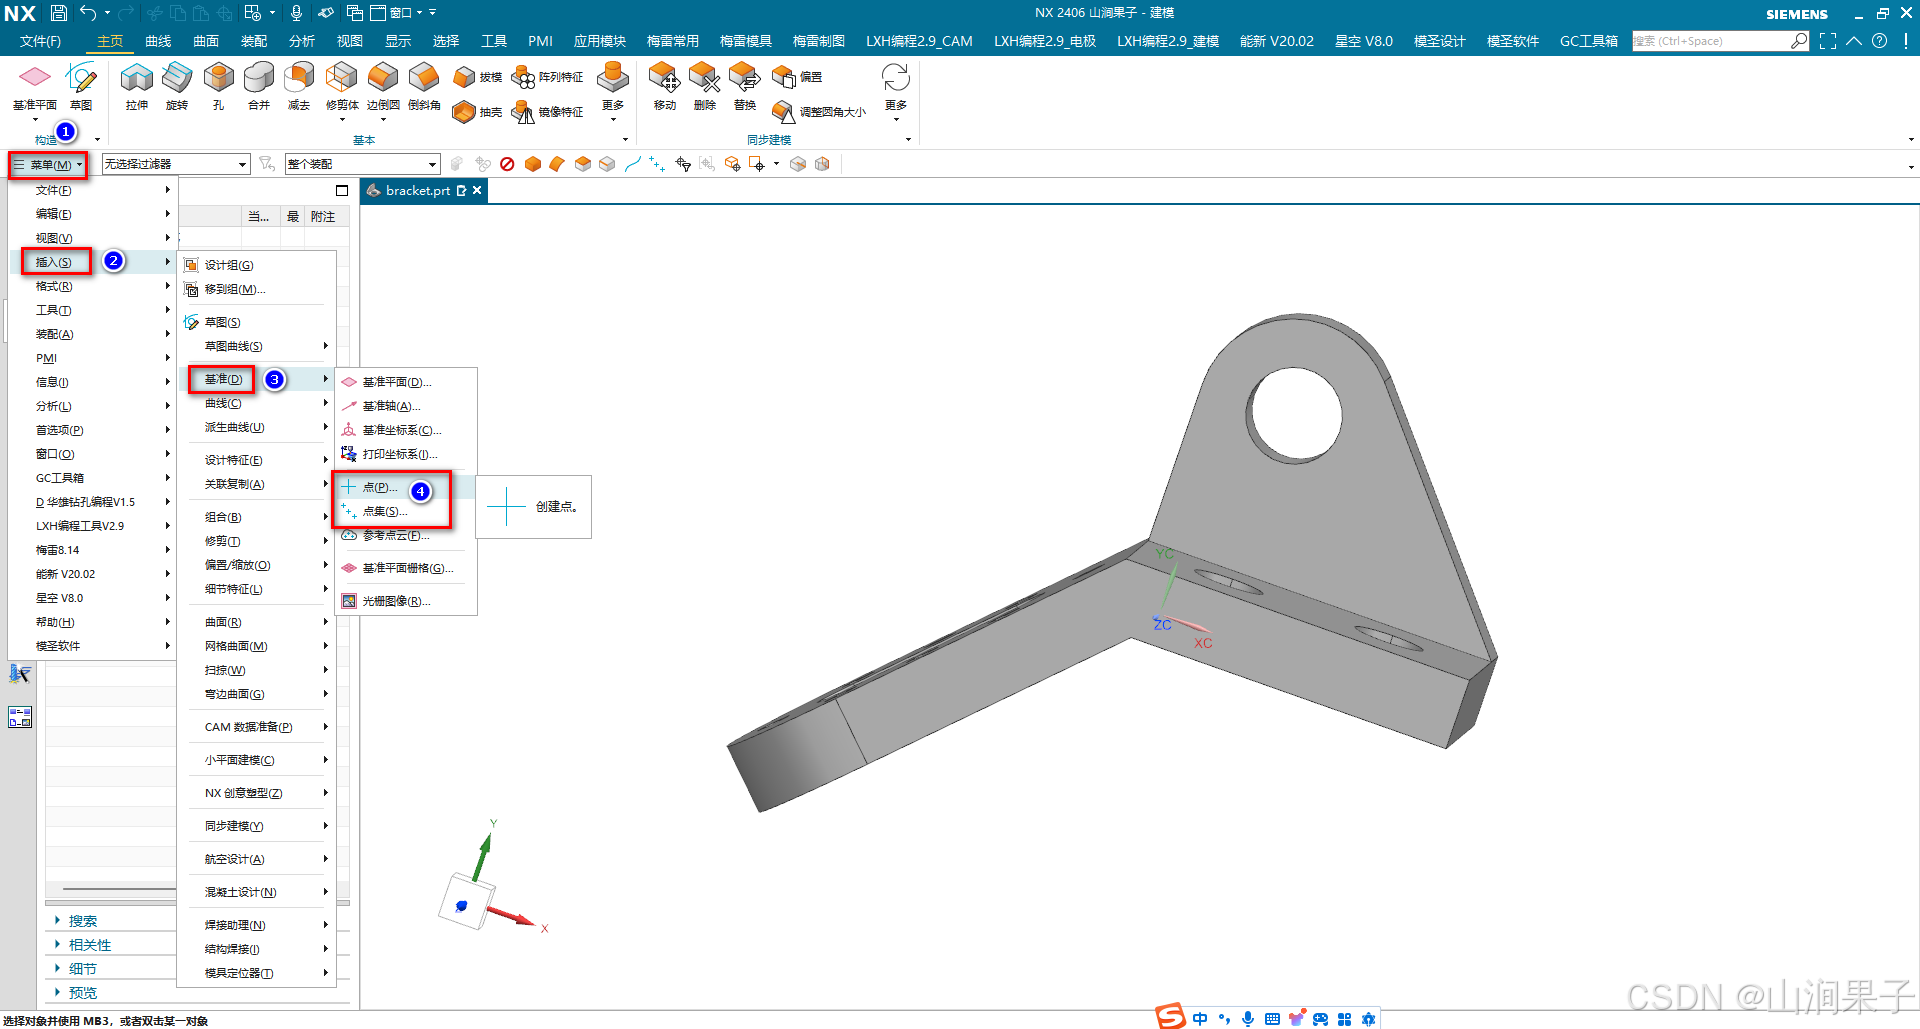Expand the 细节 section
This screenshot has width=1920, height=1029.
pyautogui.click(x=83, y=969)
